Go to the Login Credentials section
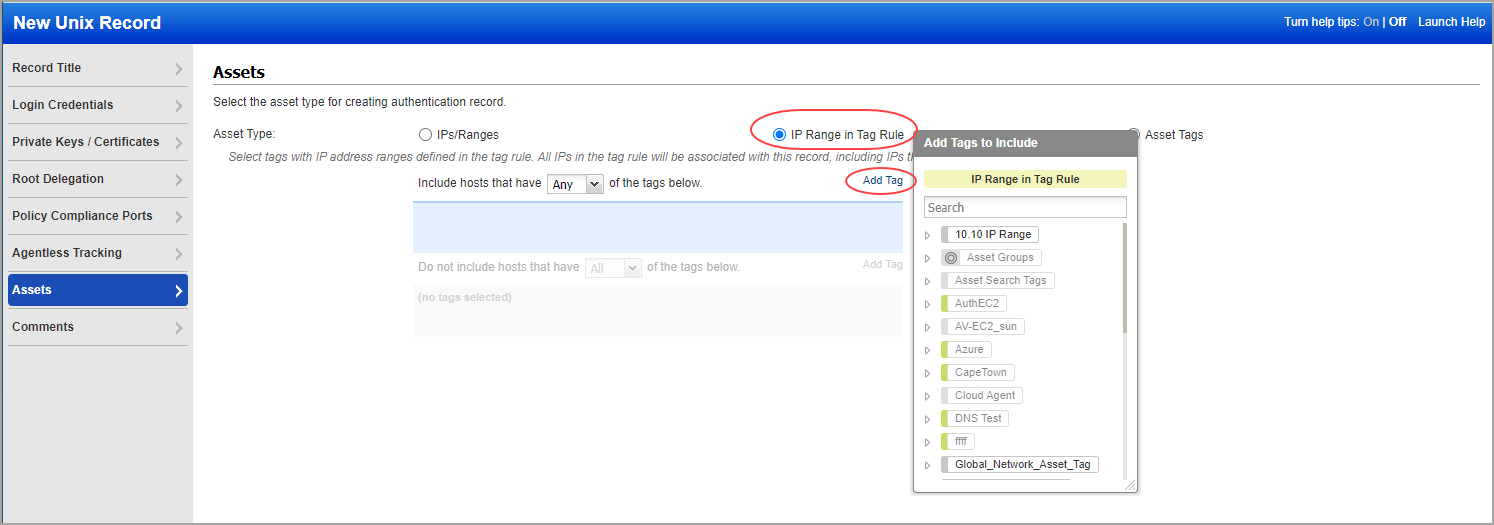The image size is (1494, 525). point(98,105)
